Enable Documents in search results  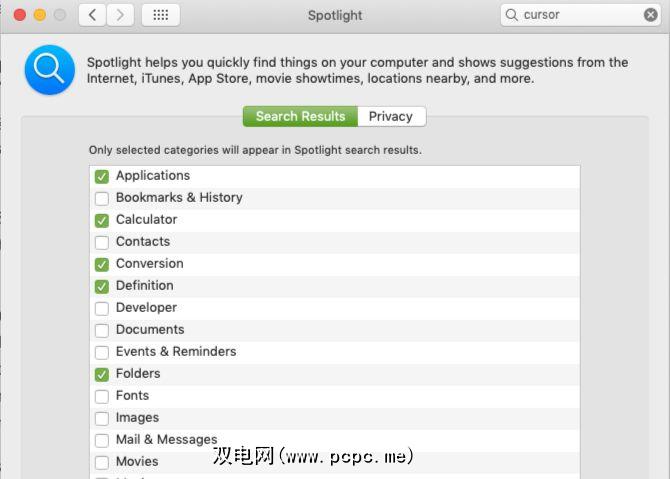click(102, 330)
